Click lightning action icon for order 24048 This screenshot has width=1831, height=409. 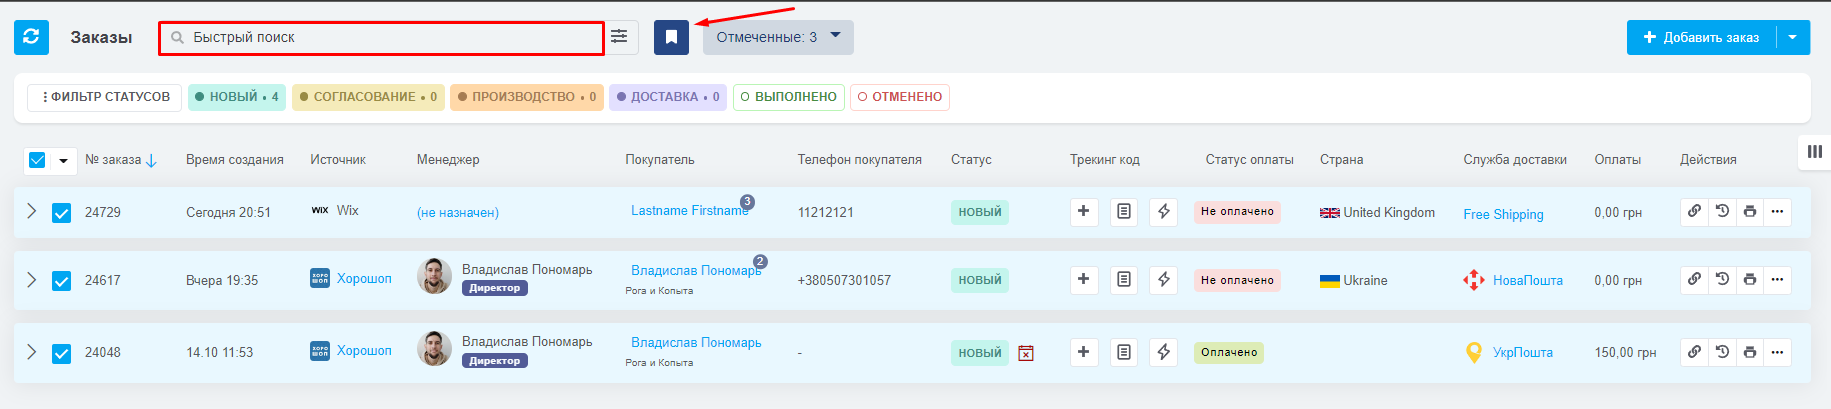coord(1164,352)
